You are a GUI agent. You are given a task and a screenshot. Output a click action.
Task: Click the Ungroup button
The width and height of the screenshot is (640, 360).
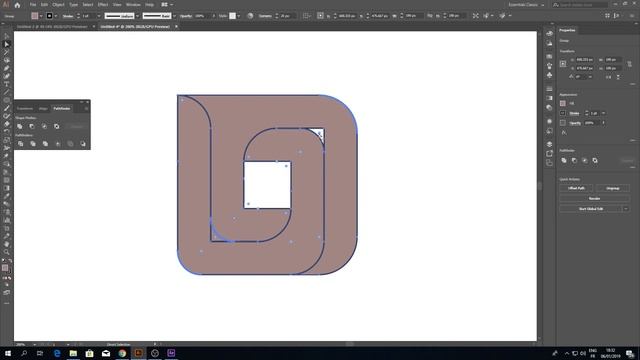point(612,188)
